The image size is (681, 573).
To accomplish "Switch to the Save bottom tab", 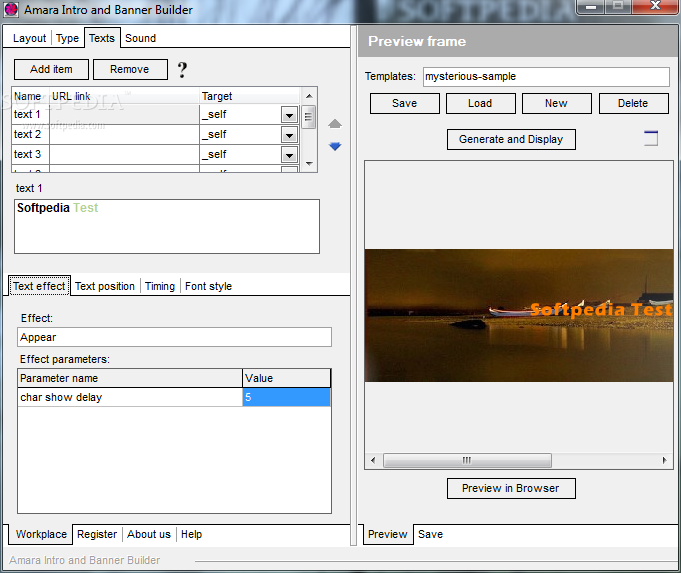I will (x=430, y=534).
